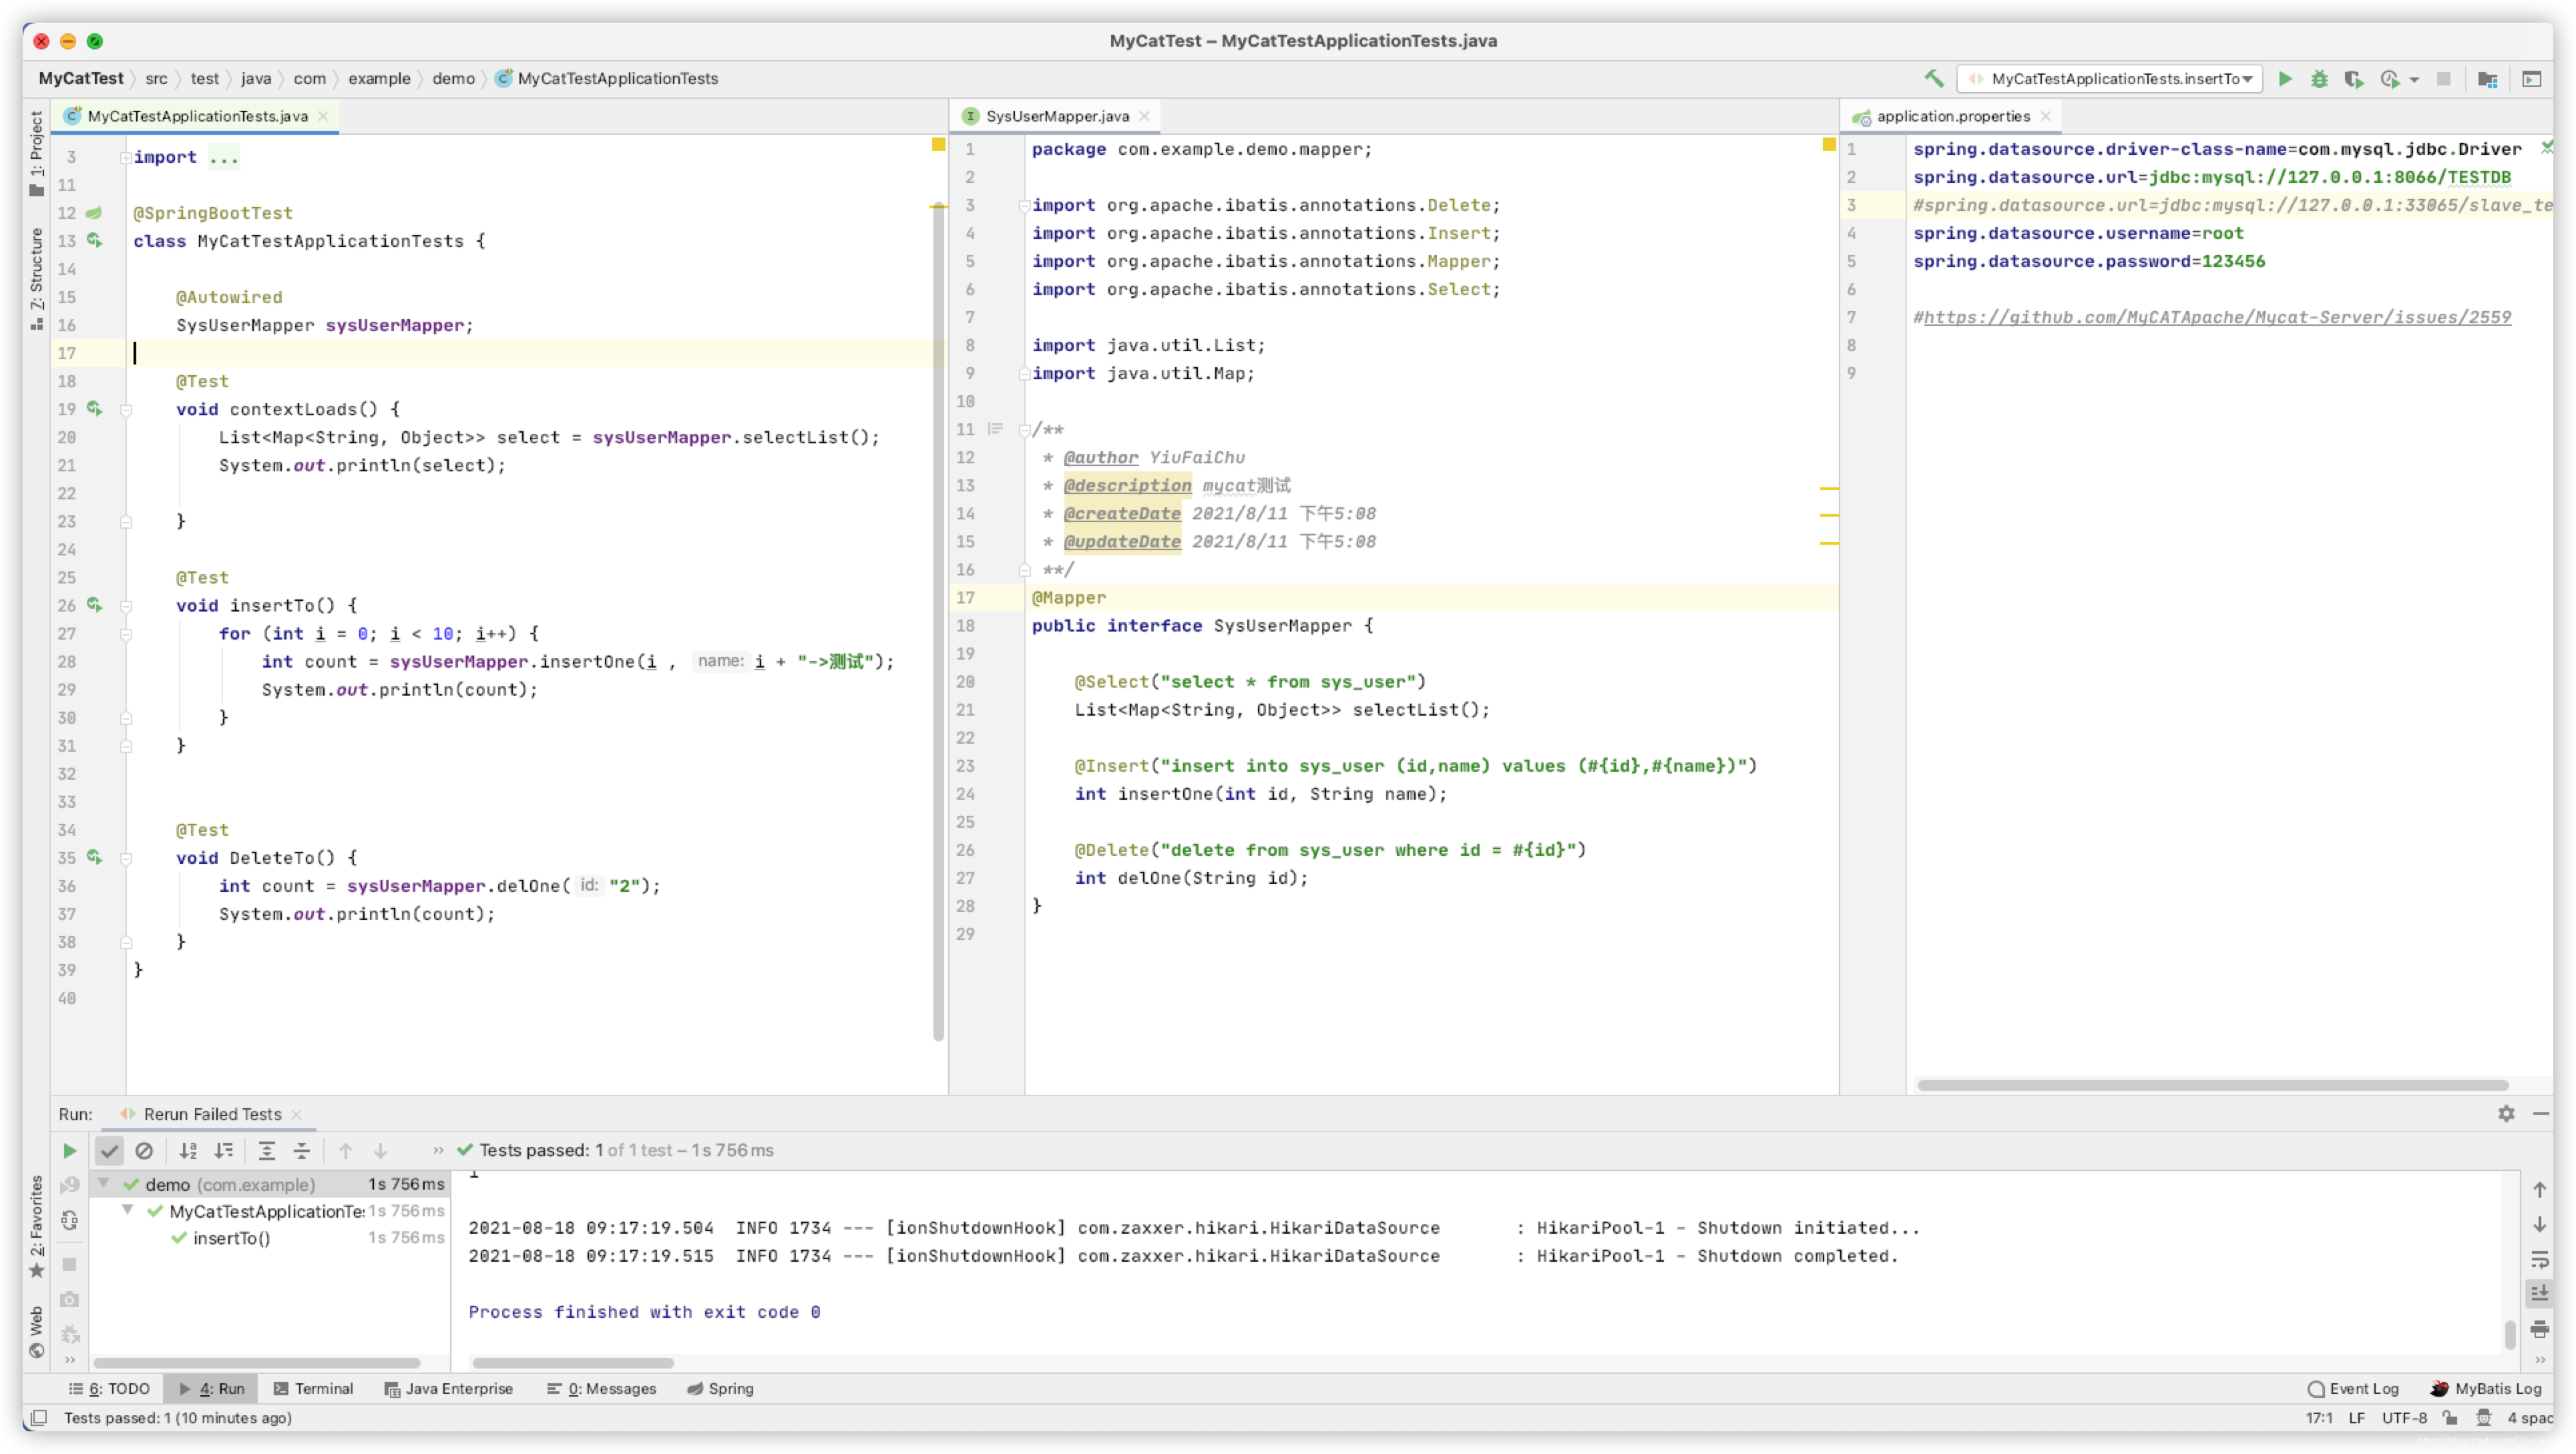Open the Terminal tool window
2576x1454 pixels.
click(313, 1388)
